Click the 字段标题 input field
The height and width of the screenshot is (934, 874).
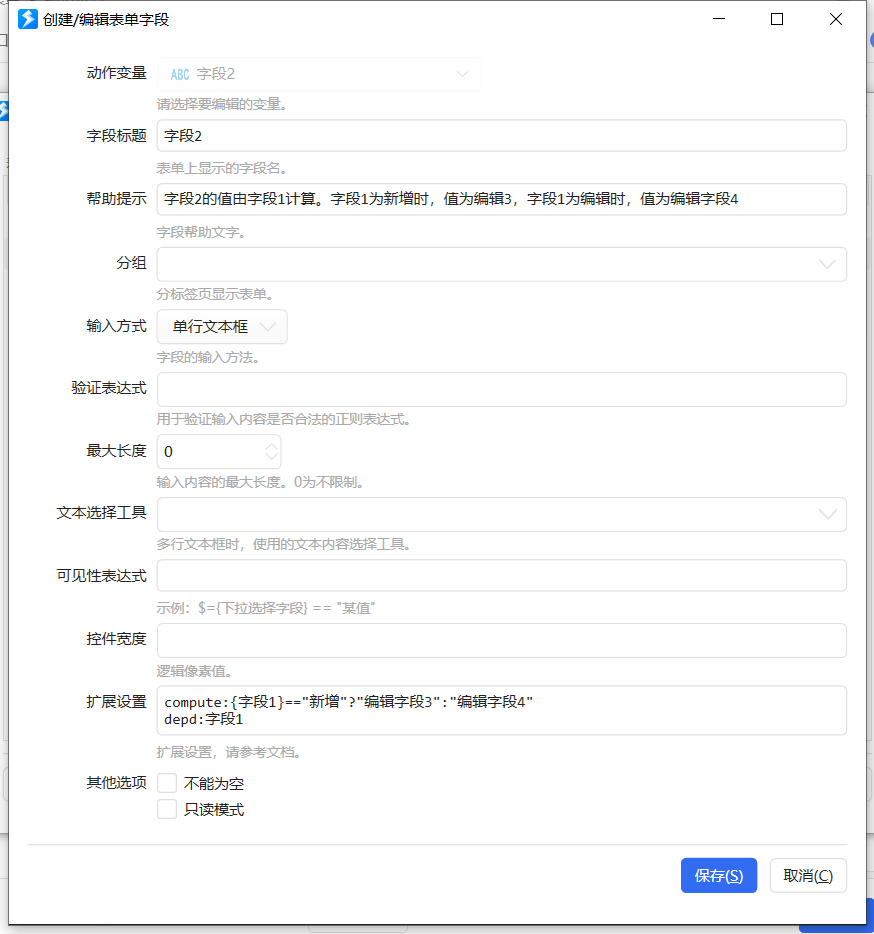(x=501, y=136)
